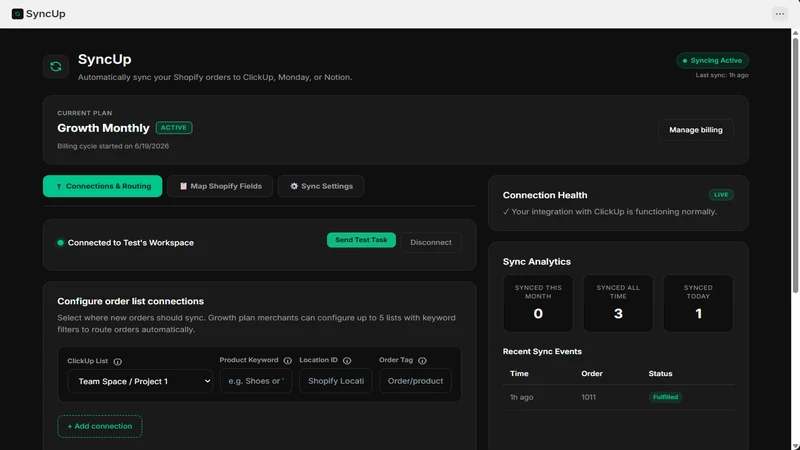Click the Time column header
The height and width of the screenshot is (450, 800).
[x=519, y=373]
